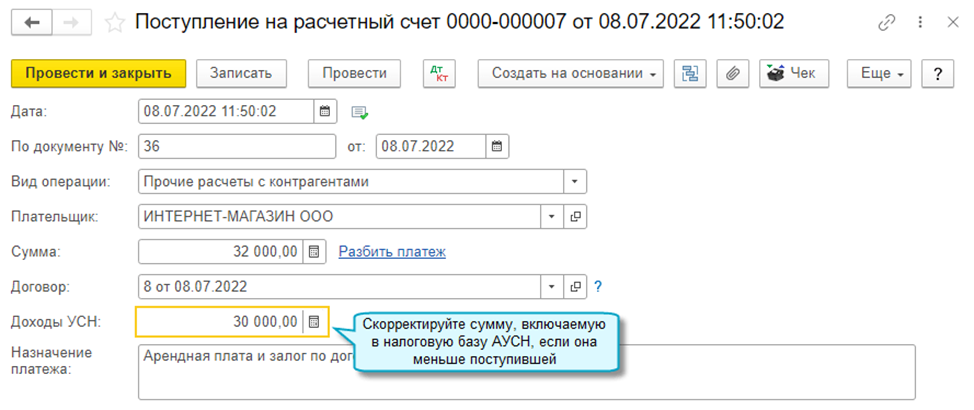Click the Записать button

(x=241, y=73)
